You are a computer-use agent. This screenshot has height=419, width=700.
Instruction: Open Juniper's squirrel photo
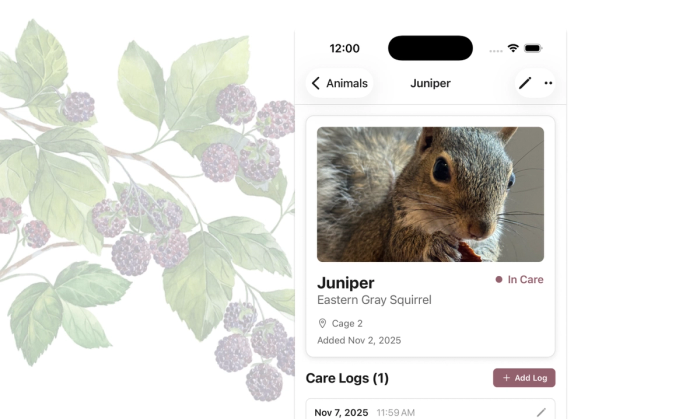coord(430,194)
